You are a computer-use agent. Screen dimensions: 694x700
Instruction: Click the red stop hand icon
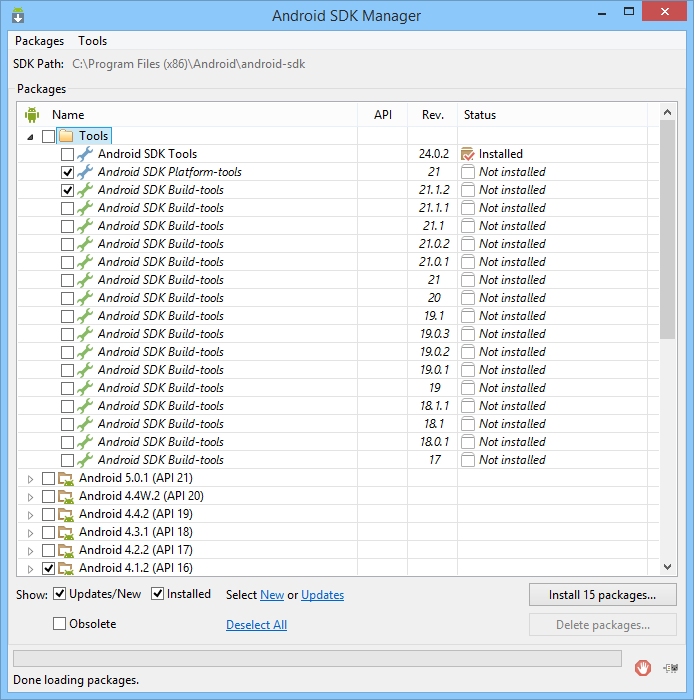643,668
